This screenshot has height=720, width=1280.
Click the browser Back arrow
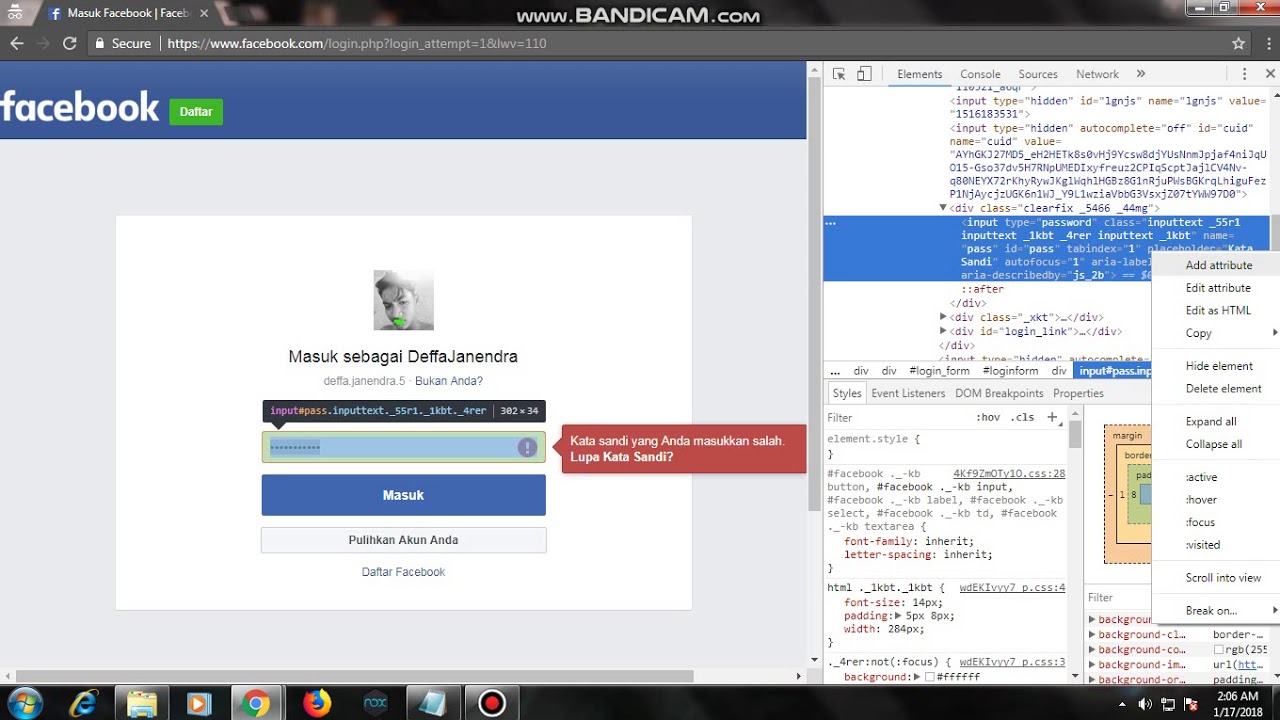point(17,43)
